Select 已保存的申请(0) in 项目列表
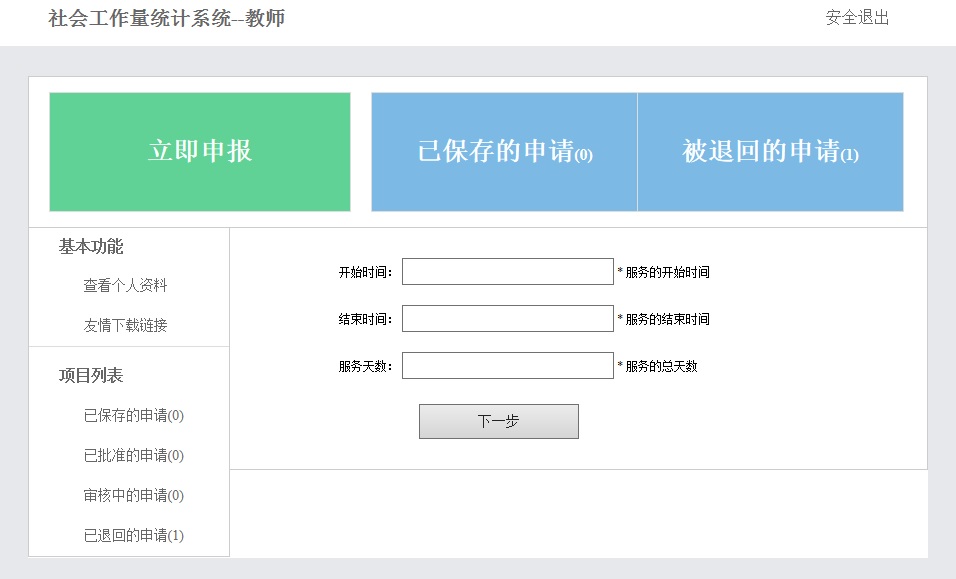This screenshot has width=956, height=579. (x=134, y=416)
